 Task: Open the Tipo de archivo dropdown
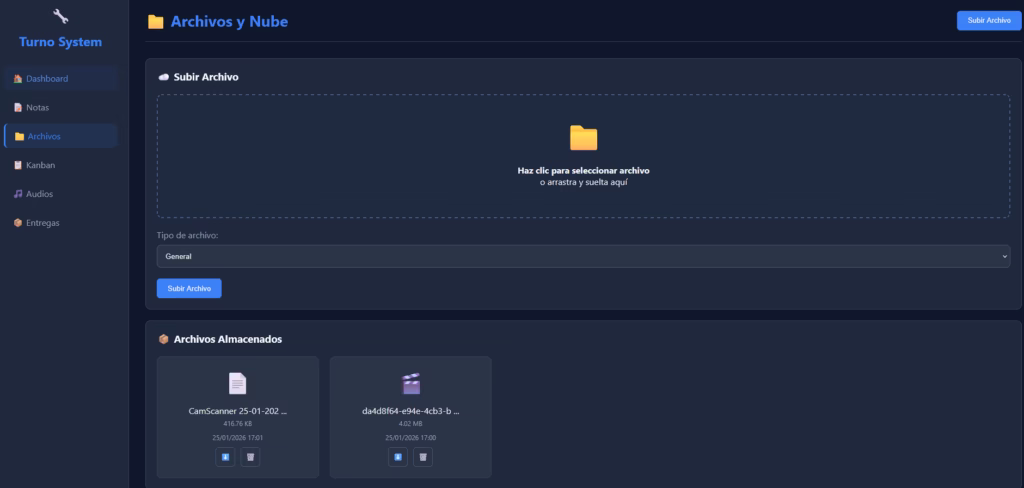(583, 256)
